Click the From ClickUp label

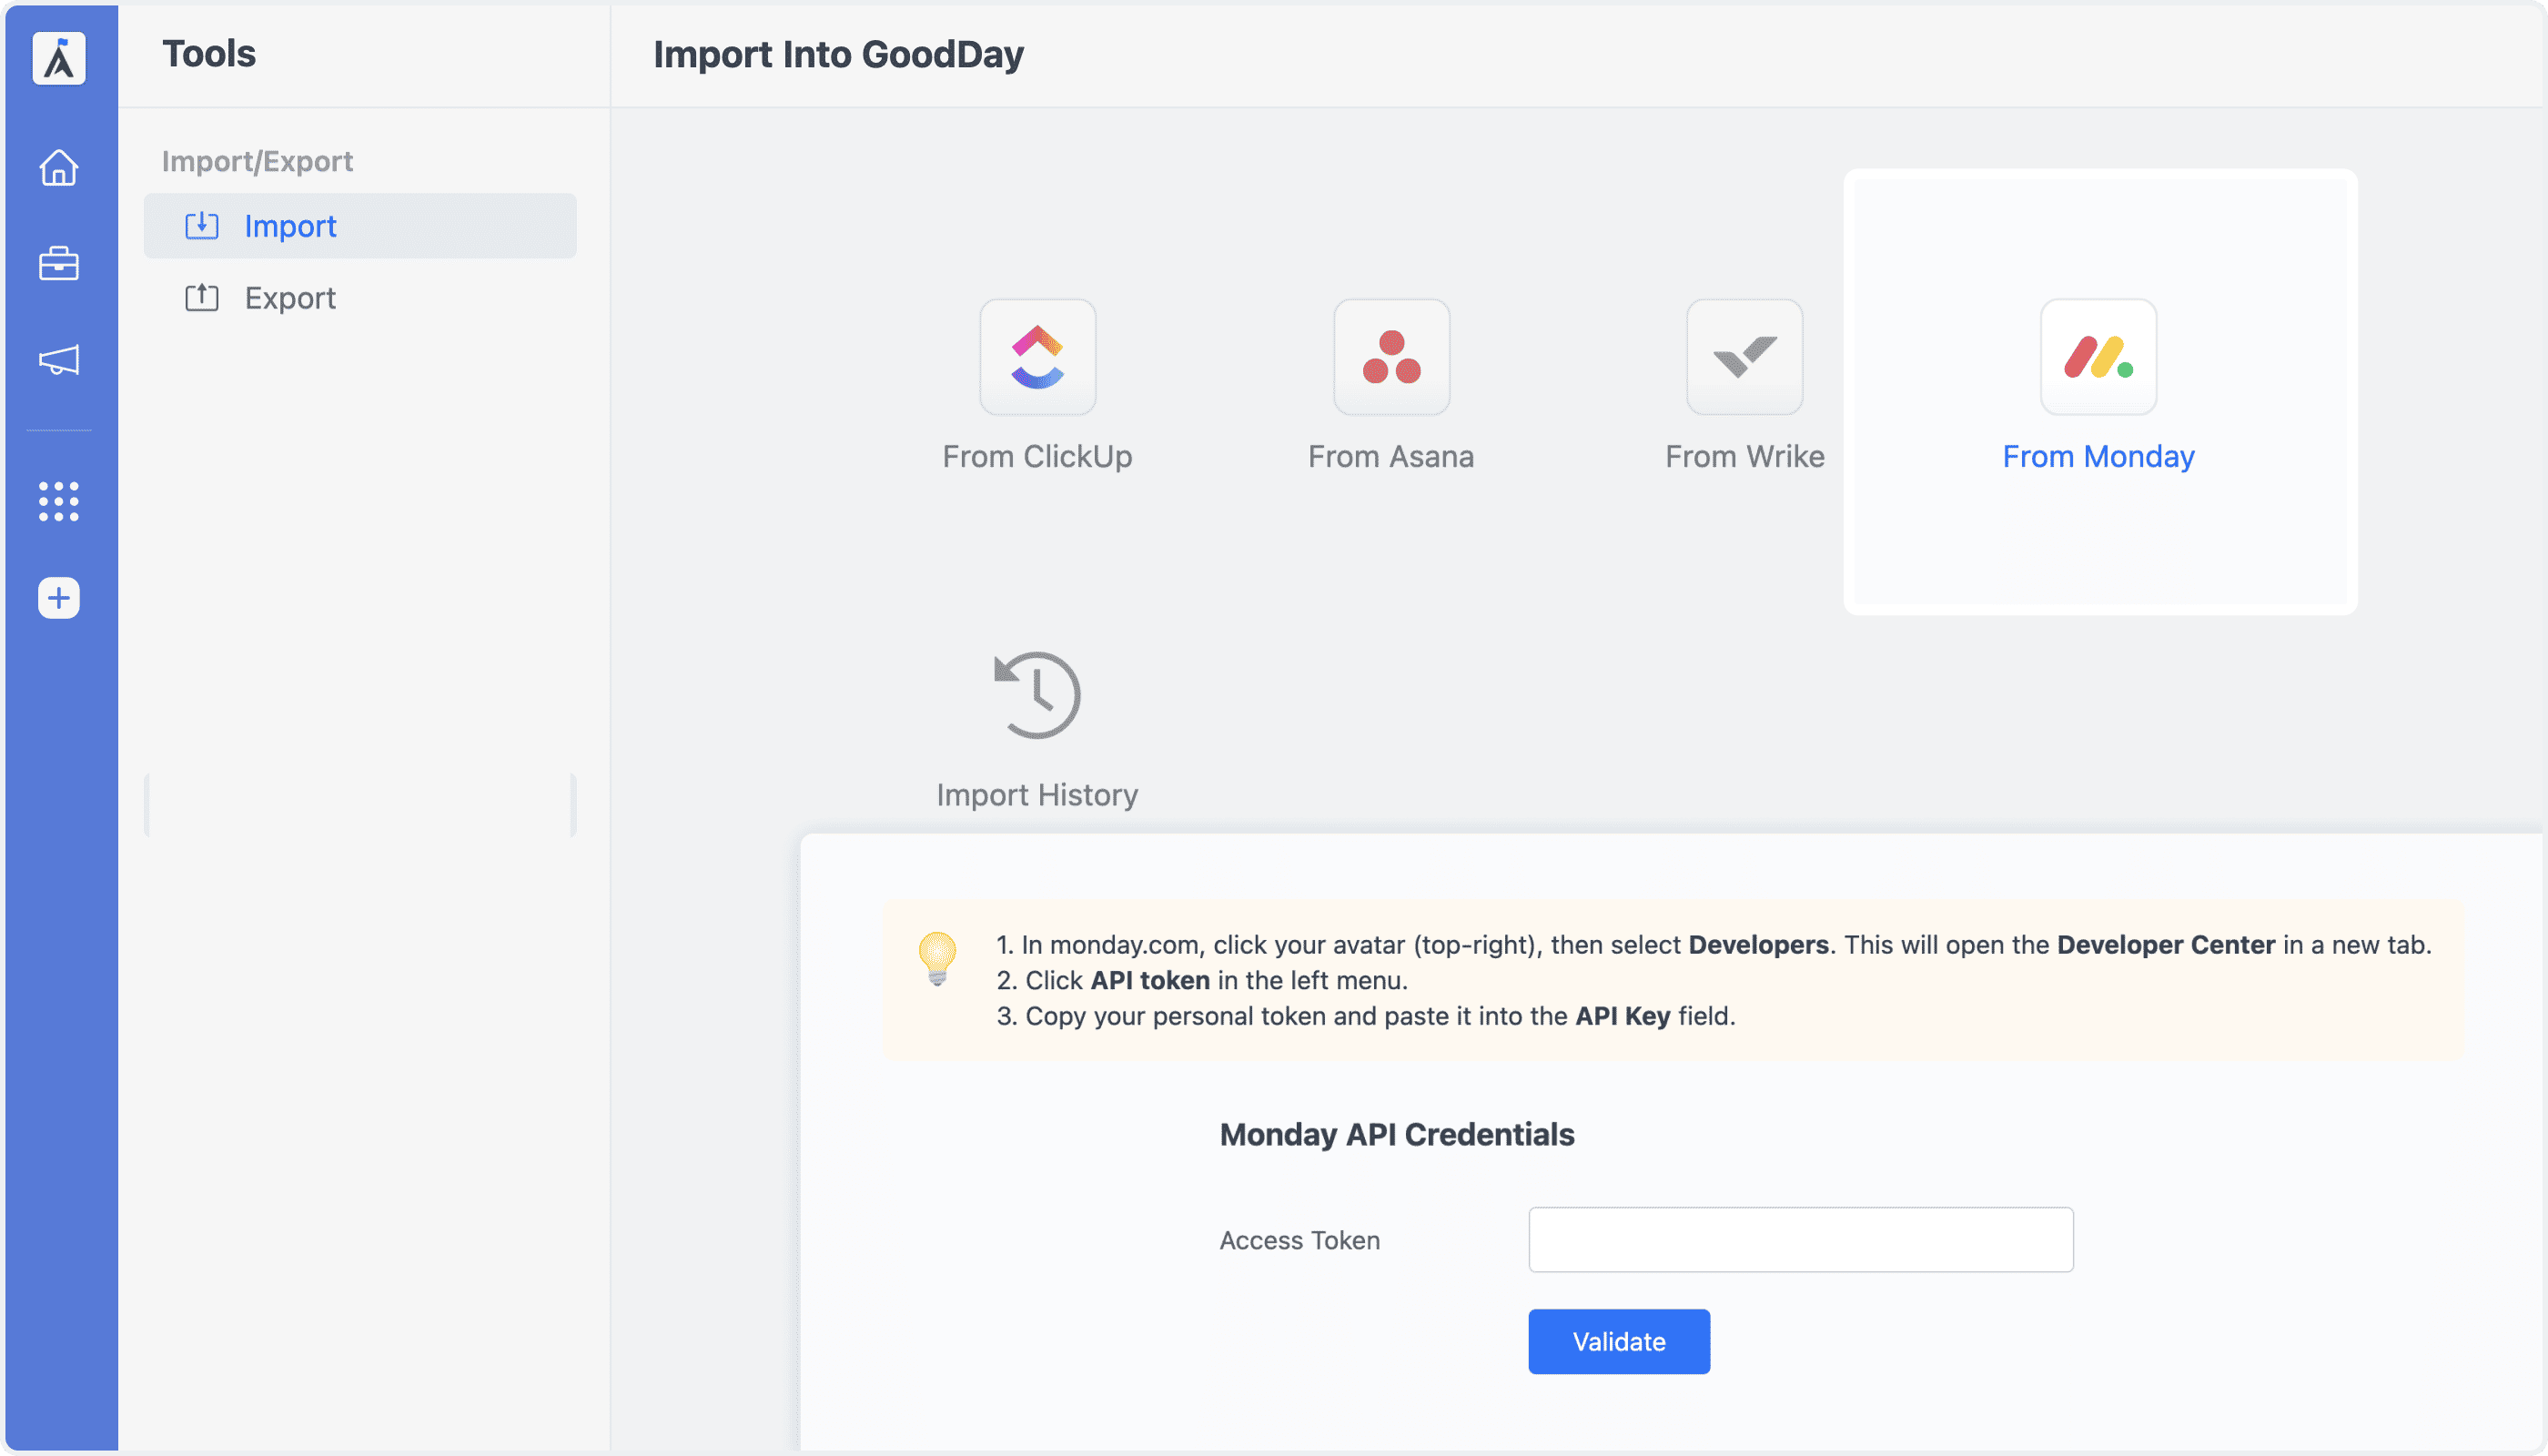pos(1037,456)
